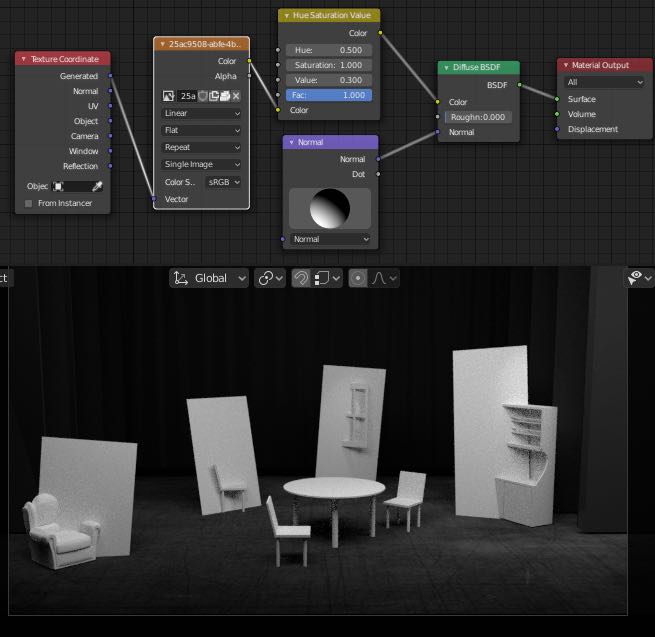Click the Normal node sphere preview
655x637 pixels.
tap(329, 207)
